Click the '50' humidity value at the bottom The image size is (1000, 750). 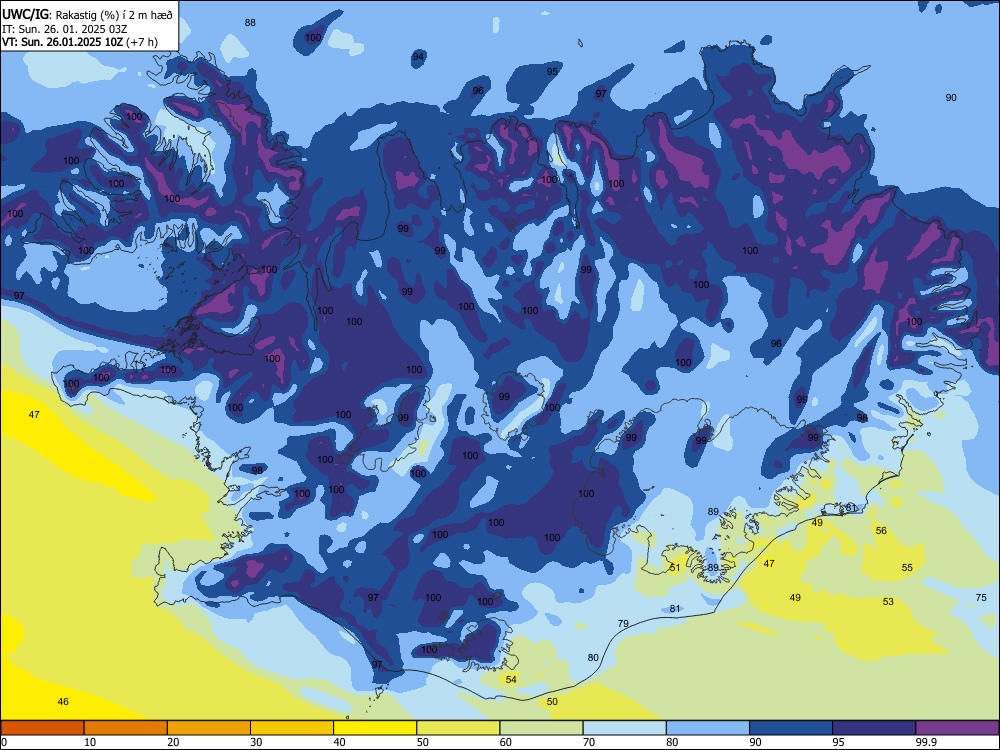(x=552, y=702)
